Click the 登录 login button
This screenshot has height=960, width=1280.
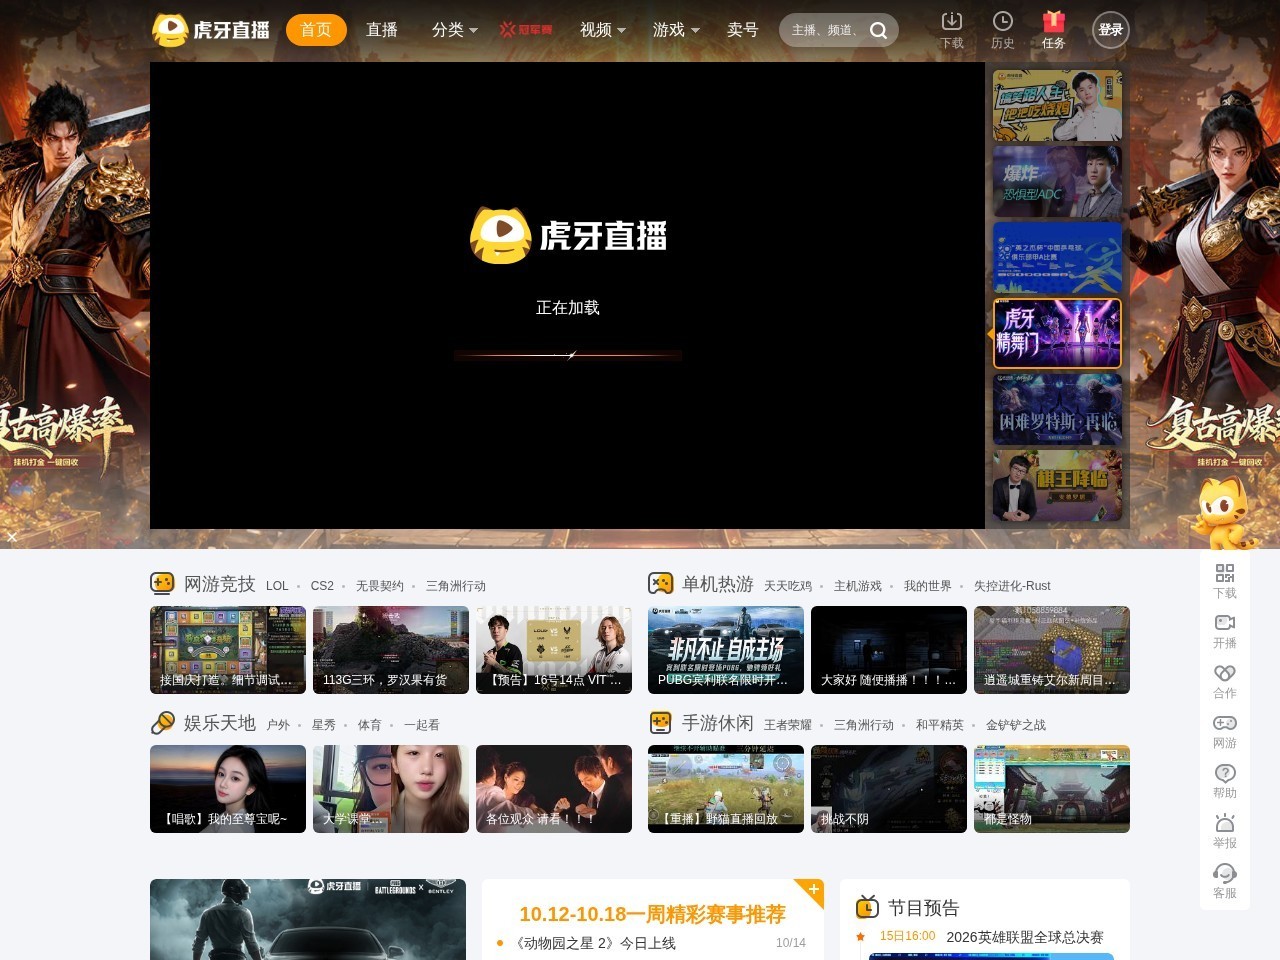(x=1111, y=30)
